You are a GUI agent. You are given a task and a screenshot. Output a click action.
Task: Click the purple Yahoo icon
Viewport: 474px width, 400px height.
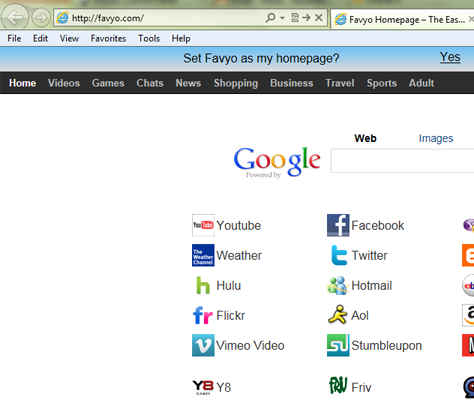(x=468, y=225)
